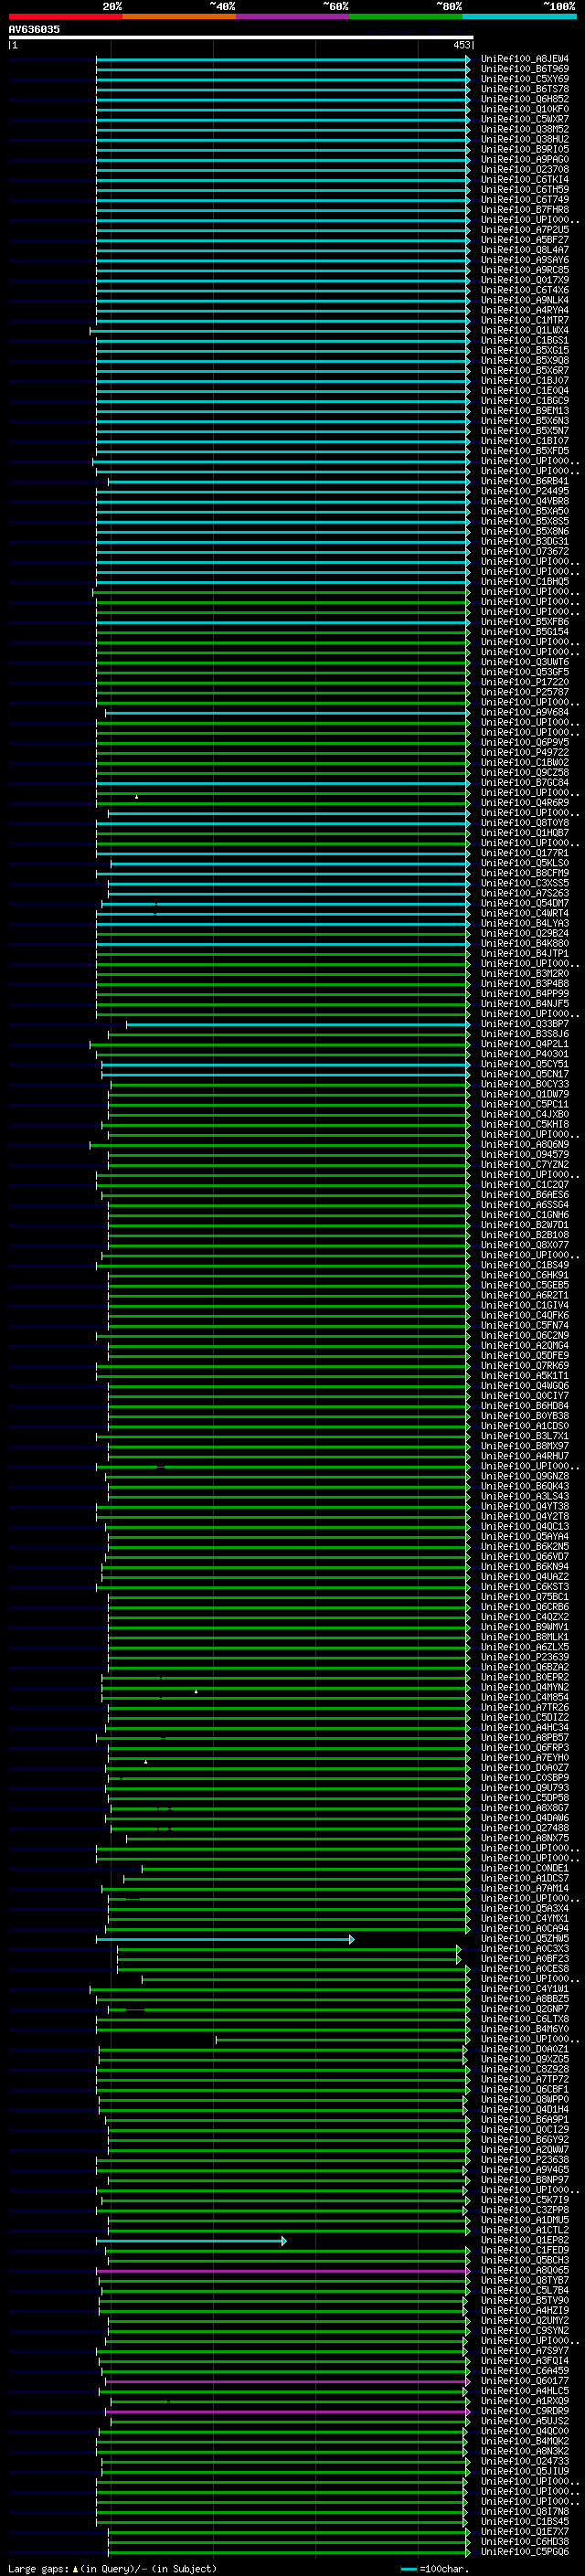Open the UniRef100_P23638 entry
This screenshot has height=2576, width=585.
click(525, 2160)
